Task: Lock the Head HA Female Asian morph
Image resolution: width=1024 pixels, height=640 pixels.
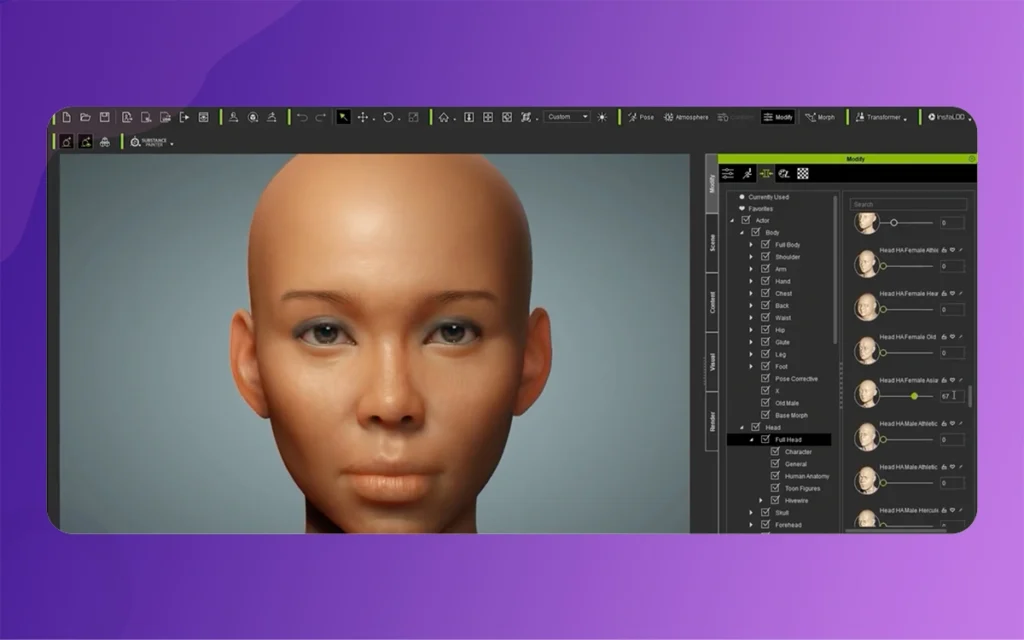Action: [944, 380]
